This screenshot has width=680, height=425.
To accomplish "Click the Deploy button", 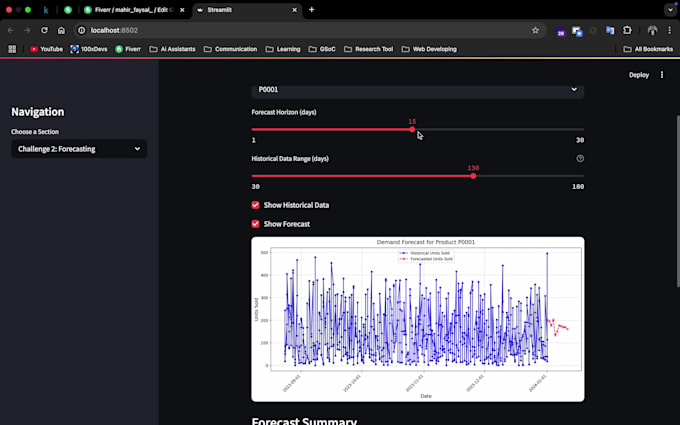I will click(x=639, y=75).
